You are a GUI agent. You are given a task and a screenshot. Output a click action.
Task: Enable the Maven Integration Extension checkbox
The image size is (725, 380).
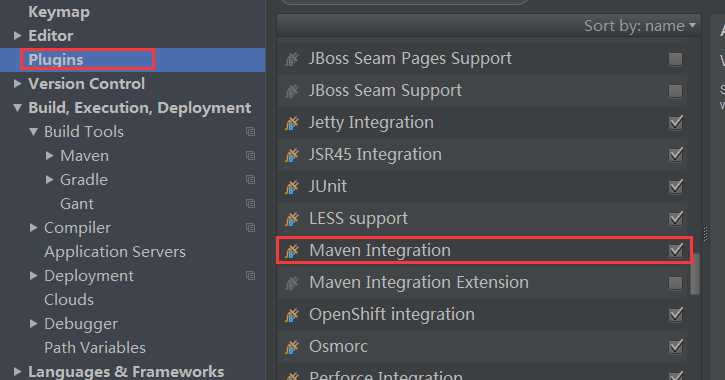point(675,282)
